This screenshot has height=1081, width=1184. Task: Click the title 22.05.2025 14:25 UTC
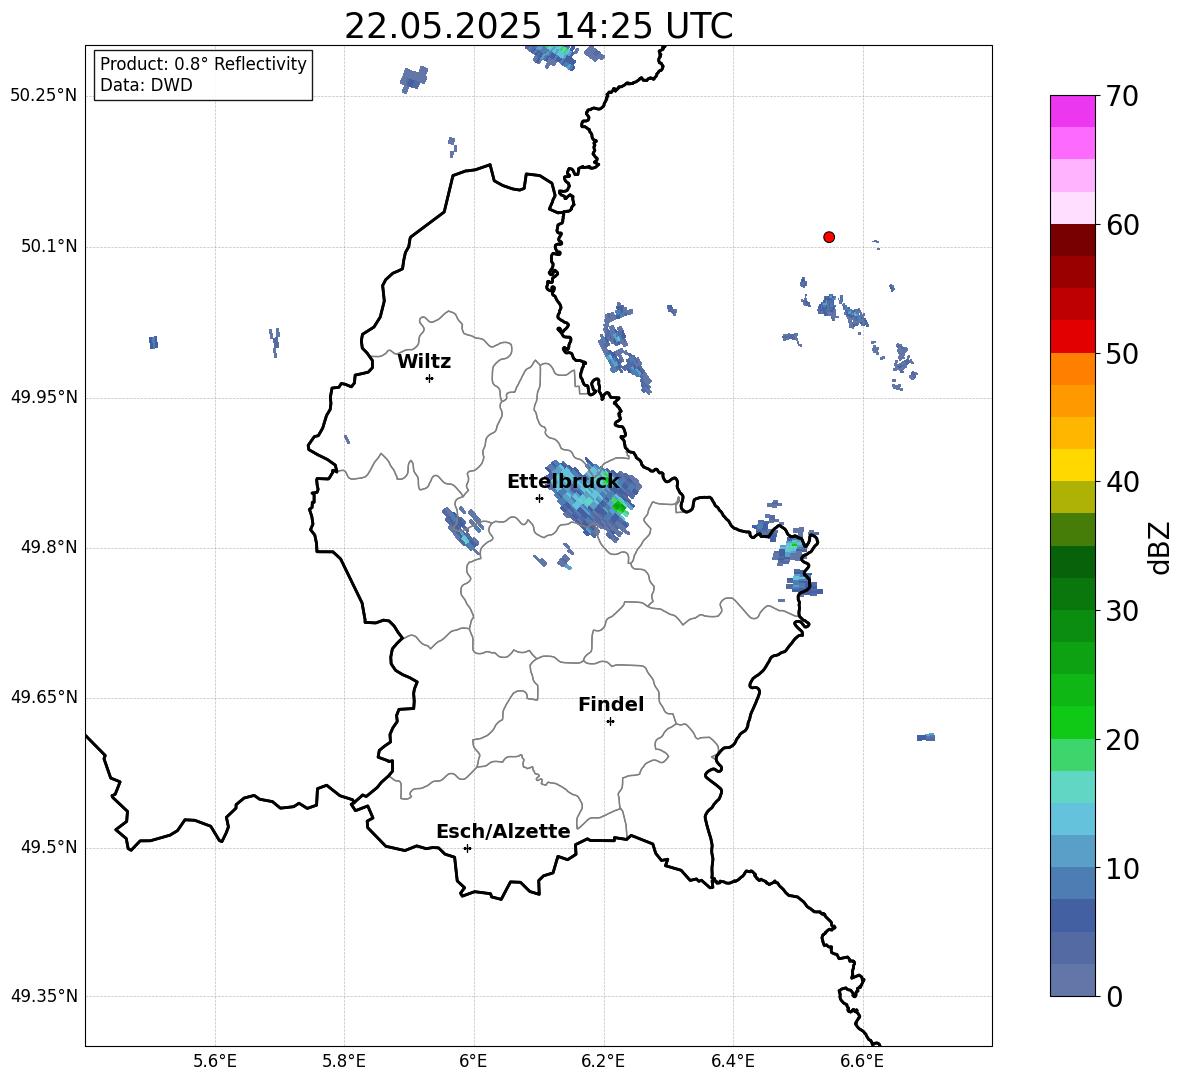pyautogui.click(x=538, y=26)
